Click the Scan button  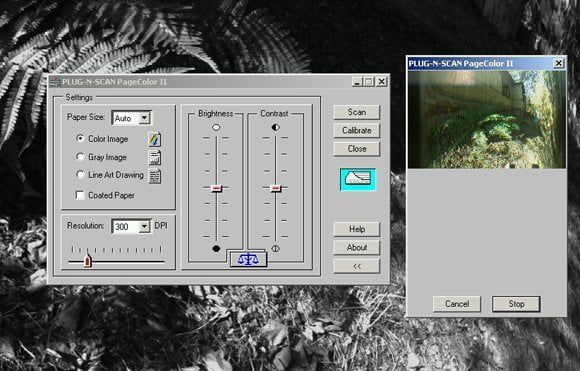[x=357, y=112]
